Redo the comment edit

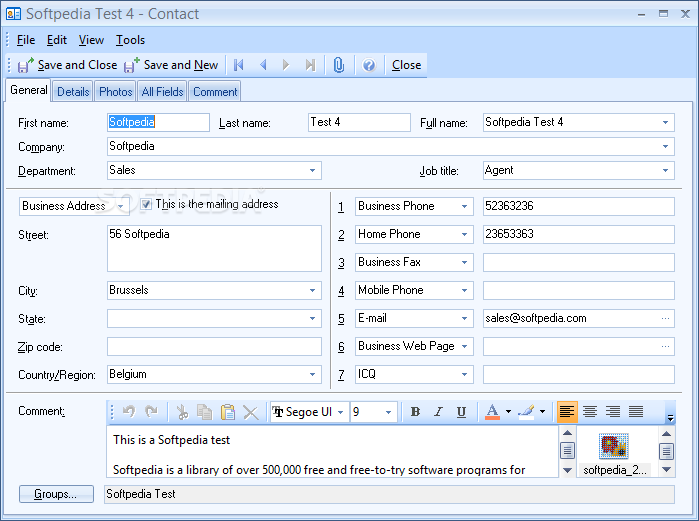click(152, 411)
